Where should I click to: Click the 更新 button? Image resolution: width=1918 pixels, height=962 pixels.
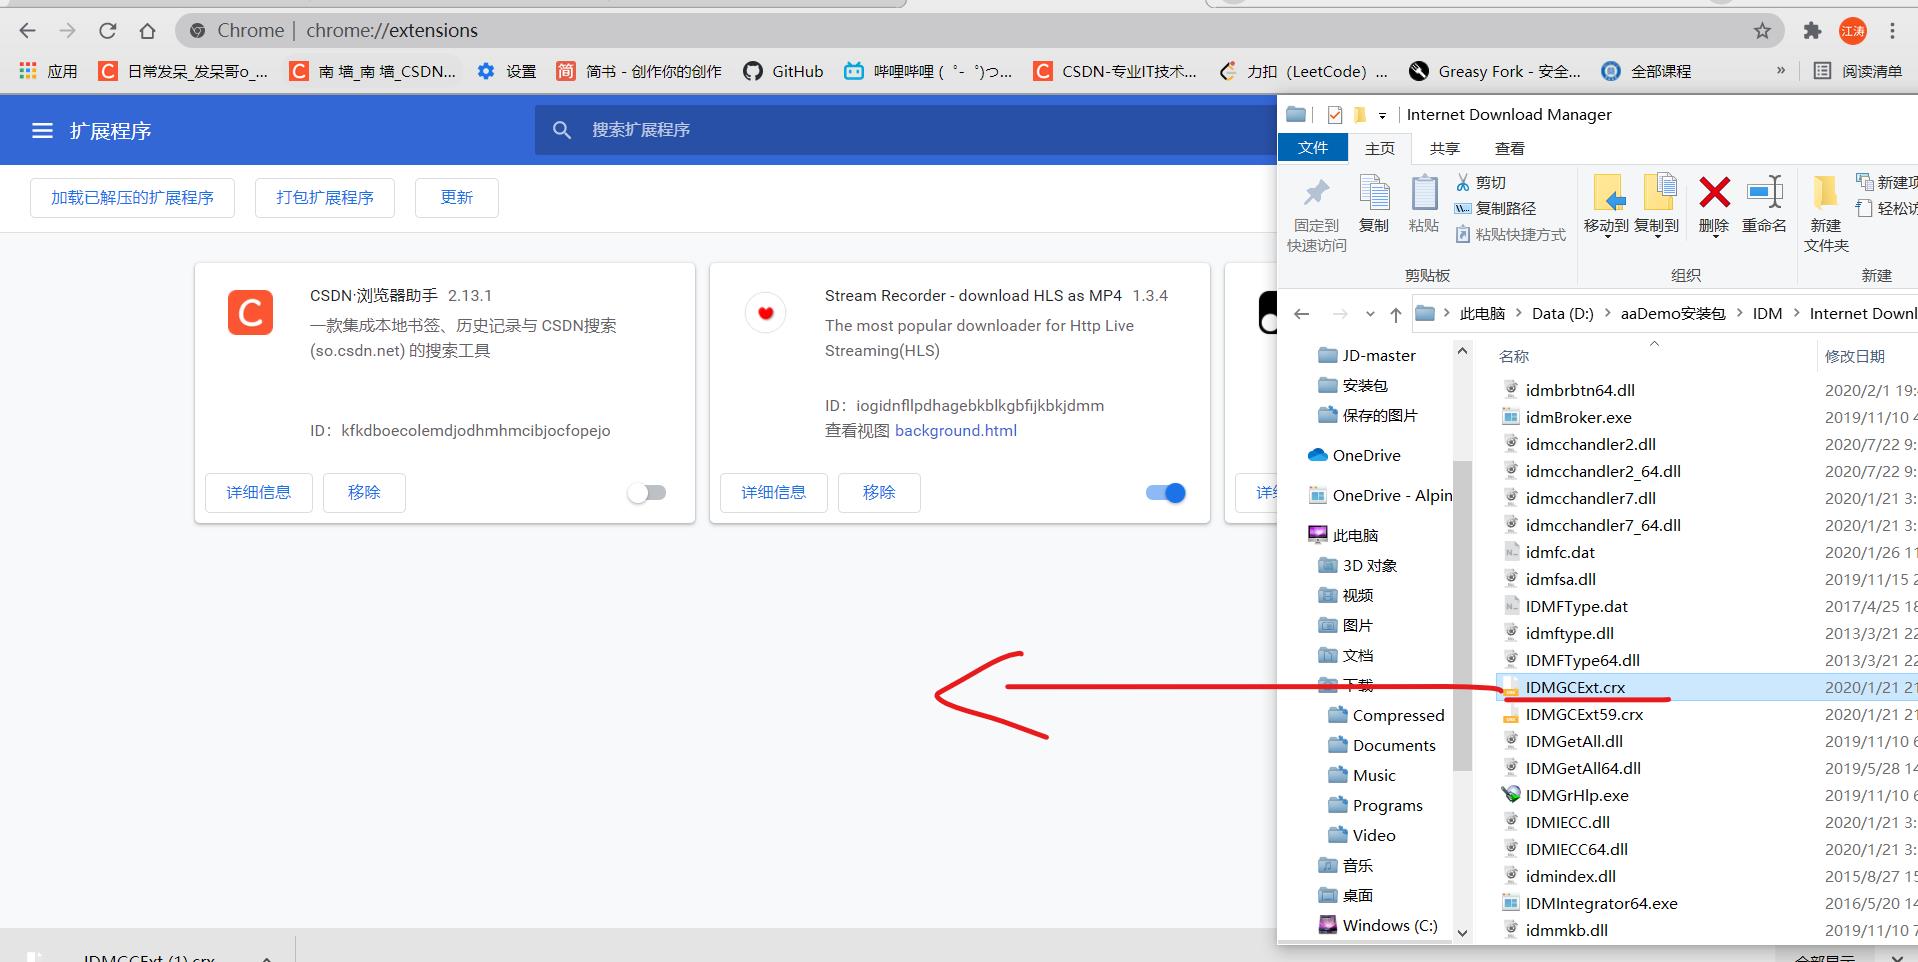tap(457, 198)
